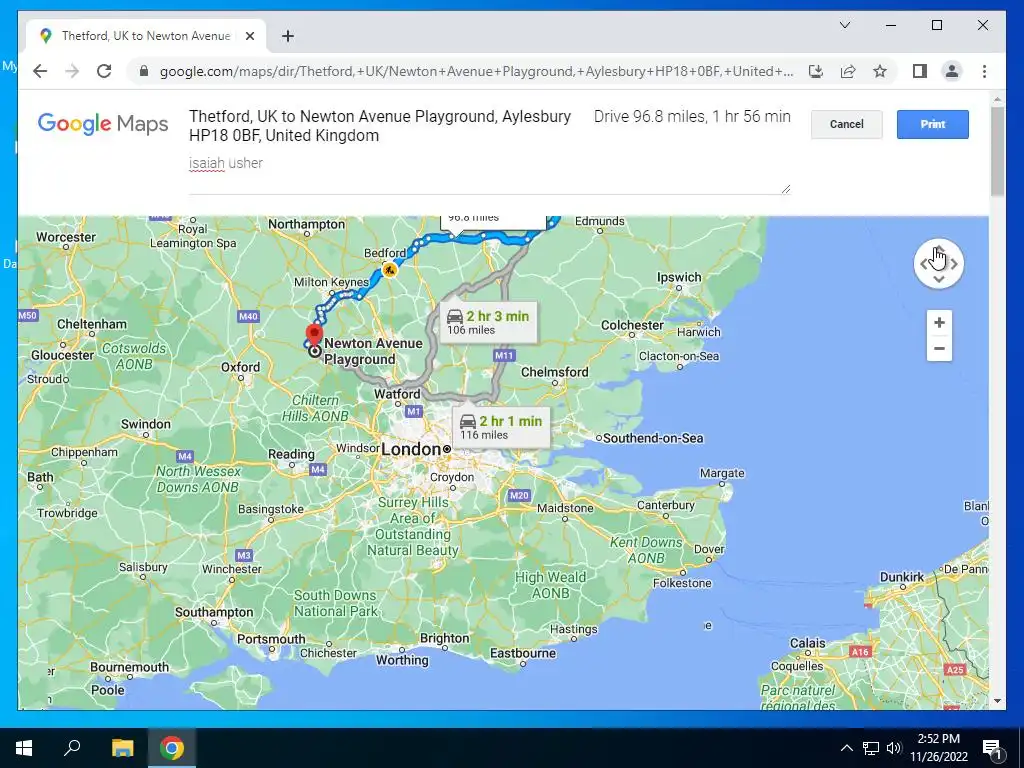Image resolution: width=1024 pixels, height=768 pixels.
Task: Open Windows search from the taskbar
Action: [72, 748]
